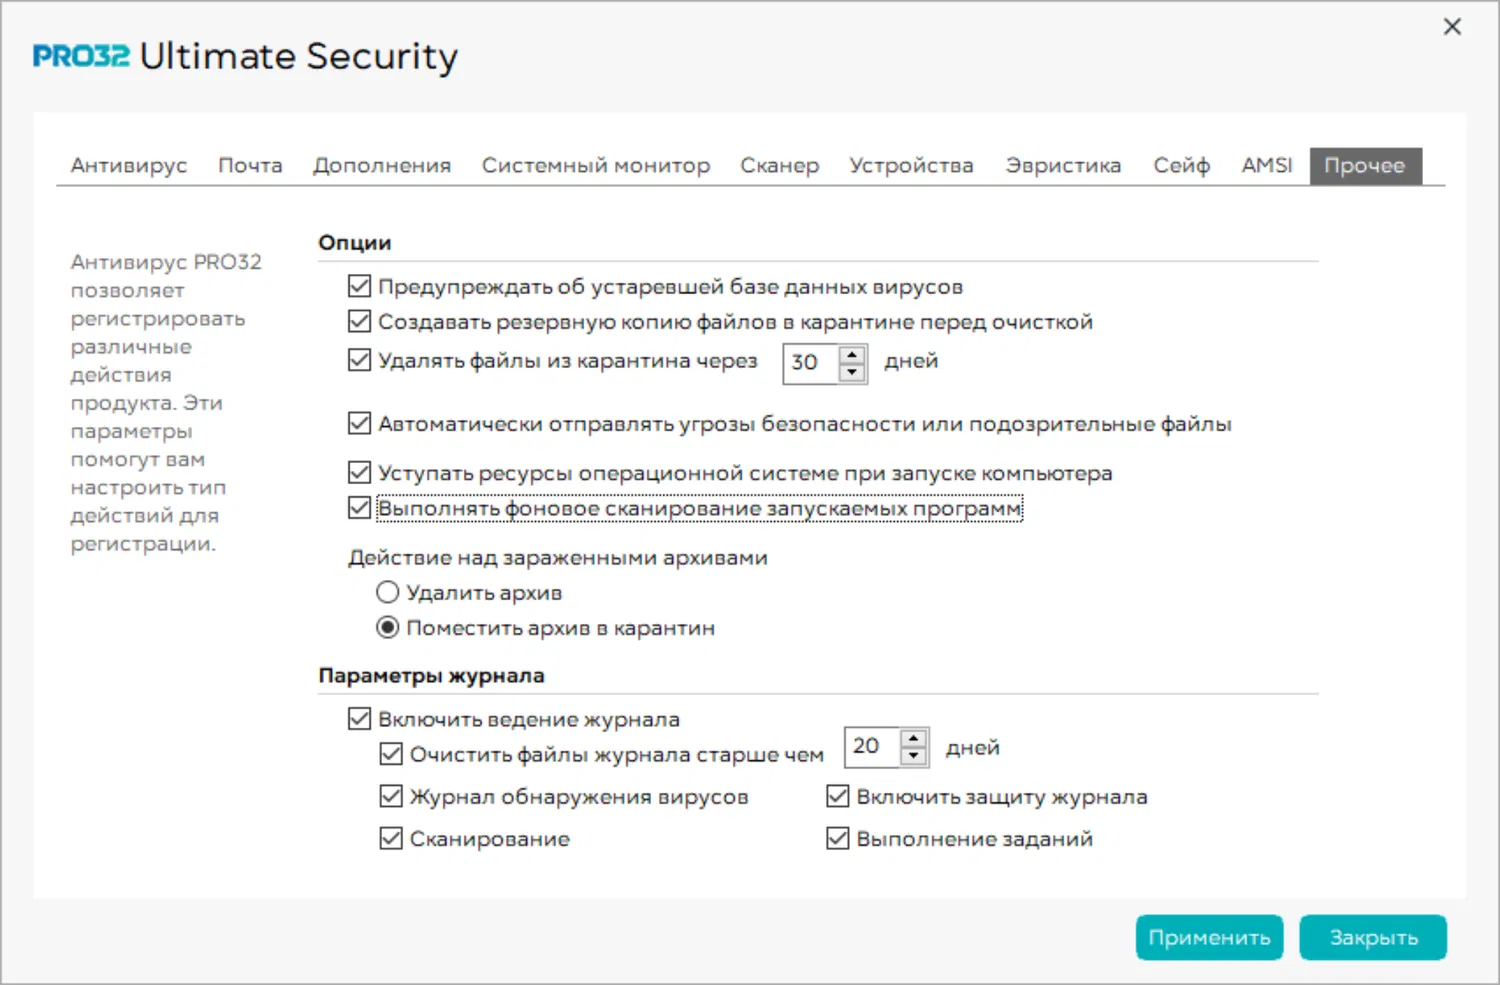
Task: Increase quarantine days spinner up arrow
Action: pos(852,354)
